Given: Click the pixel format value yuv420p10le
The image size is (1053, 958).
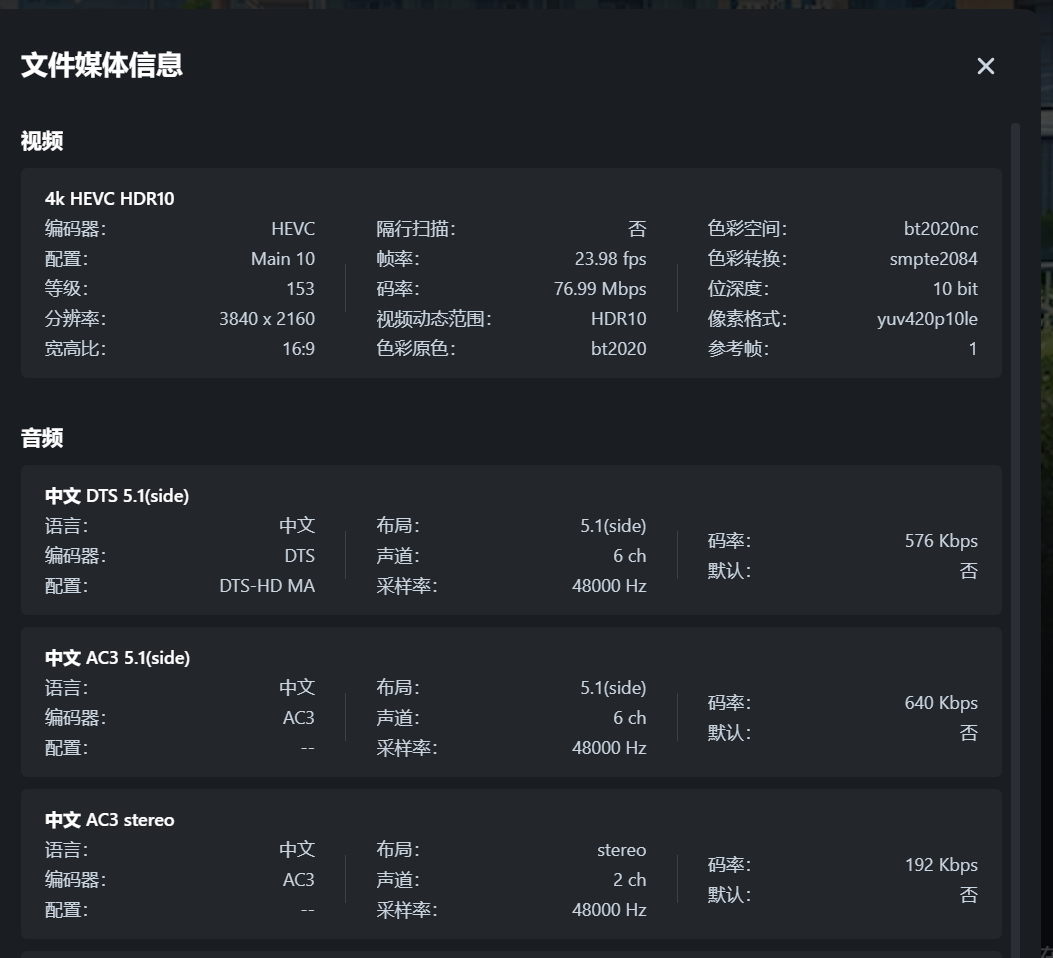Looking at the screenshot, I should click(x=927, y=319).
